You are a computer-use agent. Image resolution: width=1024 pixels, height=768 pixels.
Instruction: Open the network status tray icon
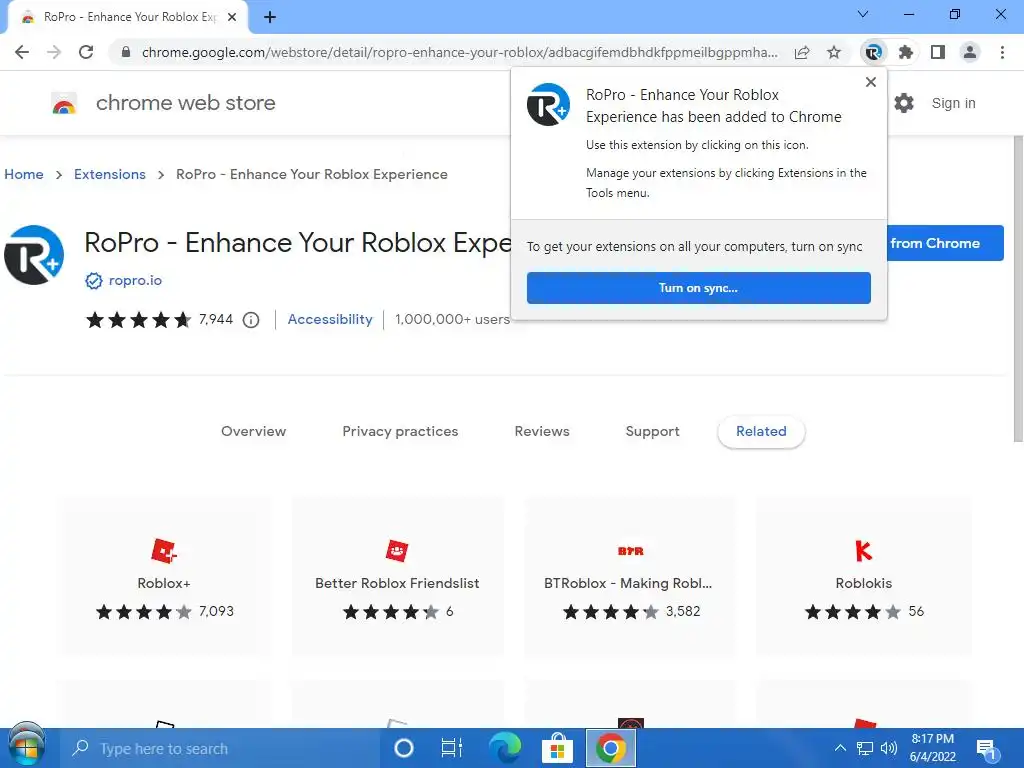[865, 748]
